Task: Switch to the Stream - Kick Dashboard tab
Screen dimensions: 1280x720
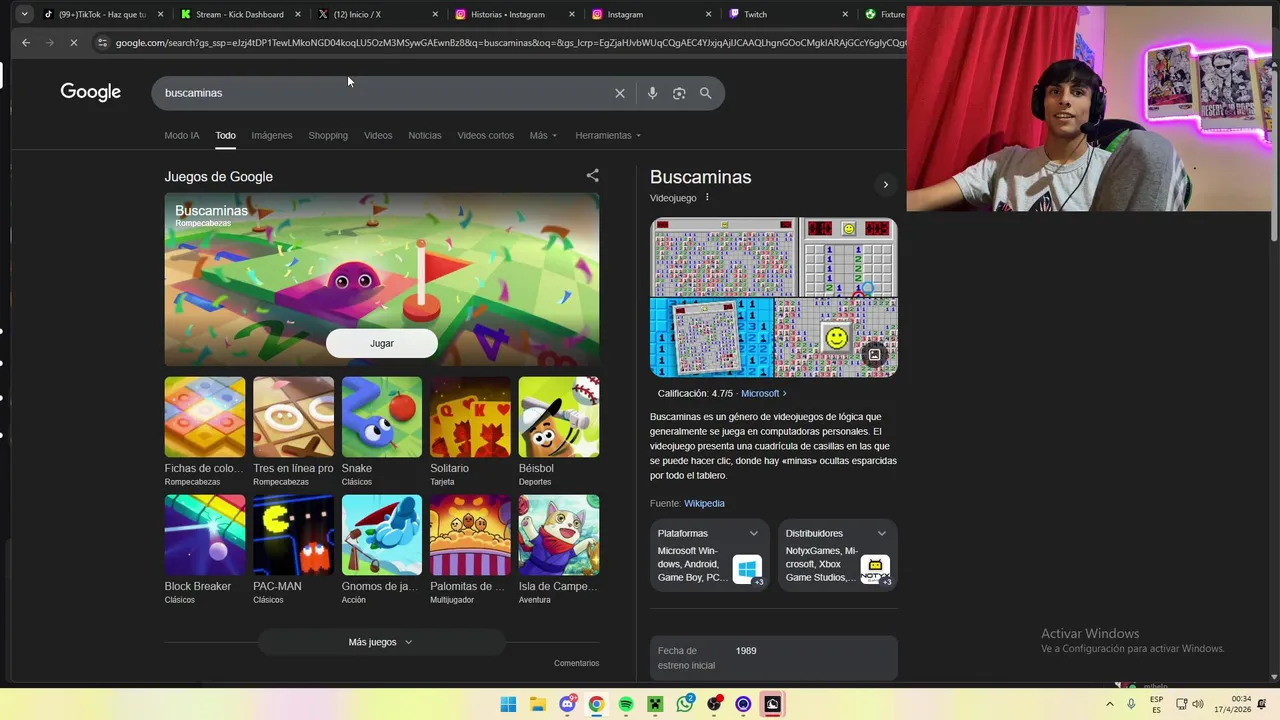Action: click(x=238, y=14)
